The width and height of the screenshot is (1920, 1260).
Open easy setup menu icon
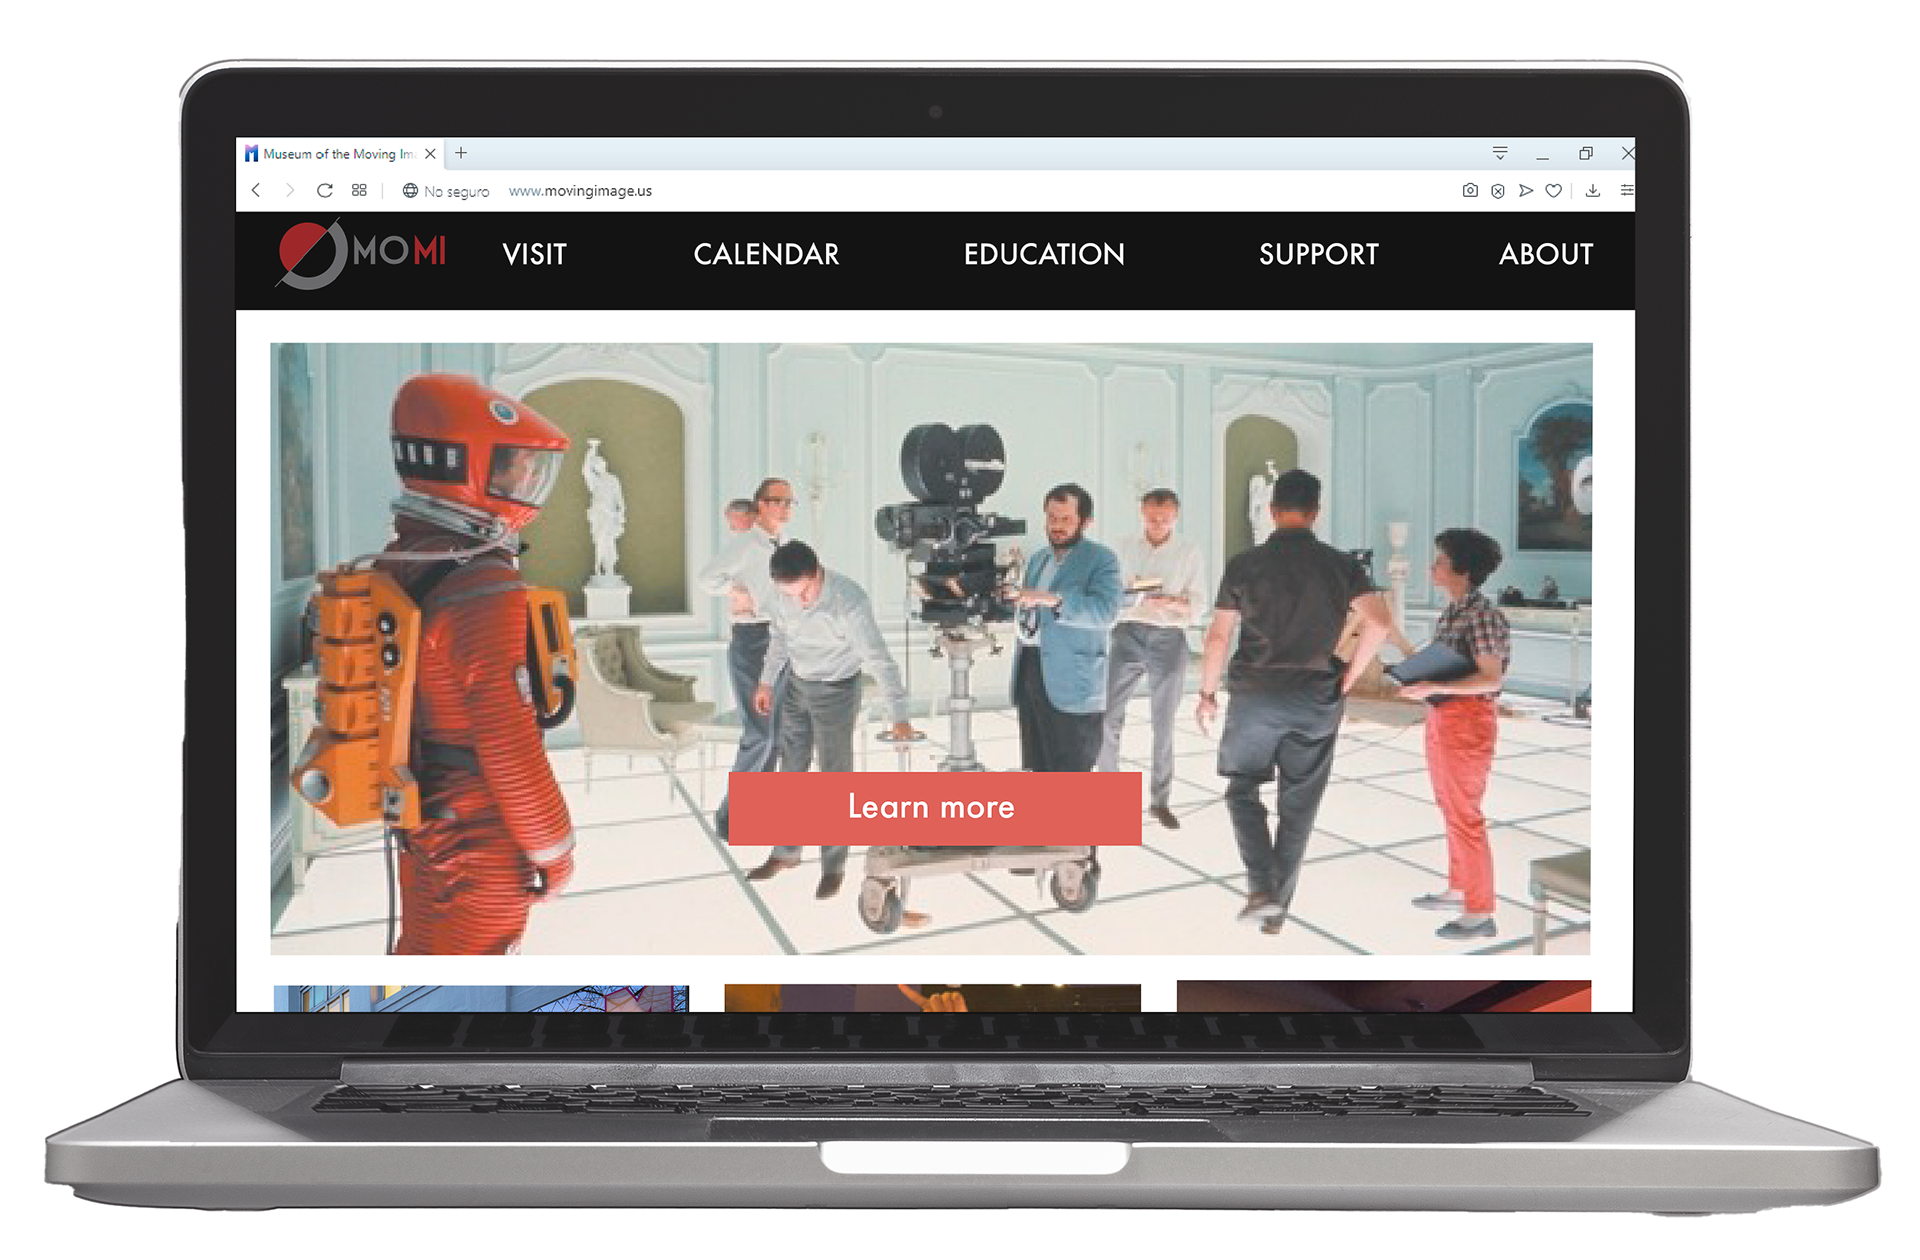coord(1627,190)
